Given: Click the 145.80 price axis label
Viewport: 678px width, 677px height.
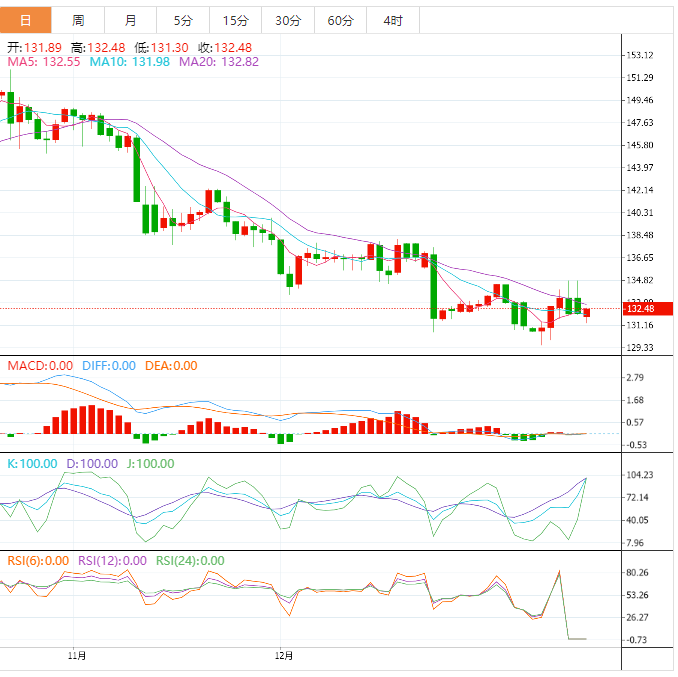Looking at the screenshot, I should pos(640,145).
